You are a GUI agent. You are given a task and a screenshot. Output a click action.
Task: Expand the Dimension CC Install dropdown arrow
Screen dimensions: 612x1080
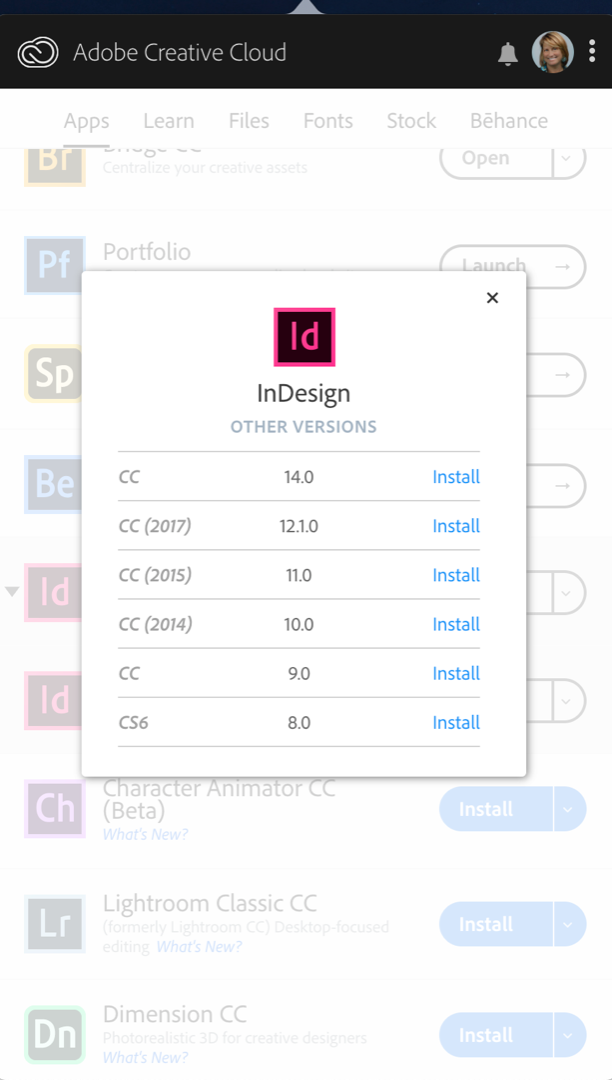click(569, 1035)
